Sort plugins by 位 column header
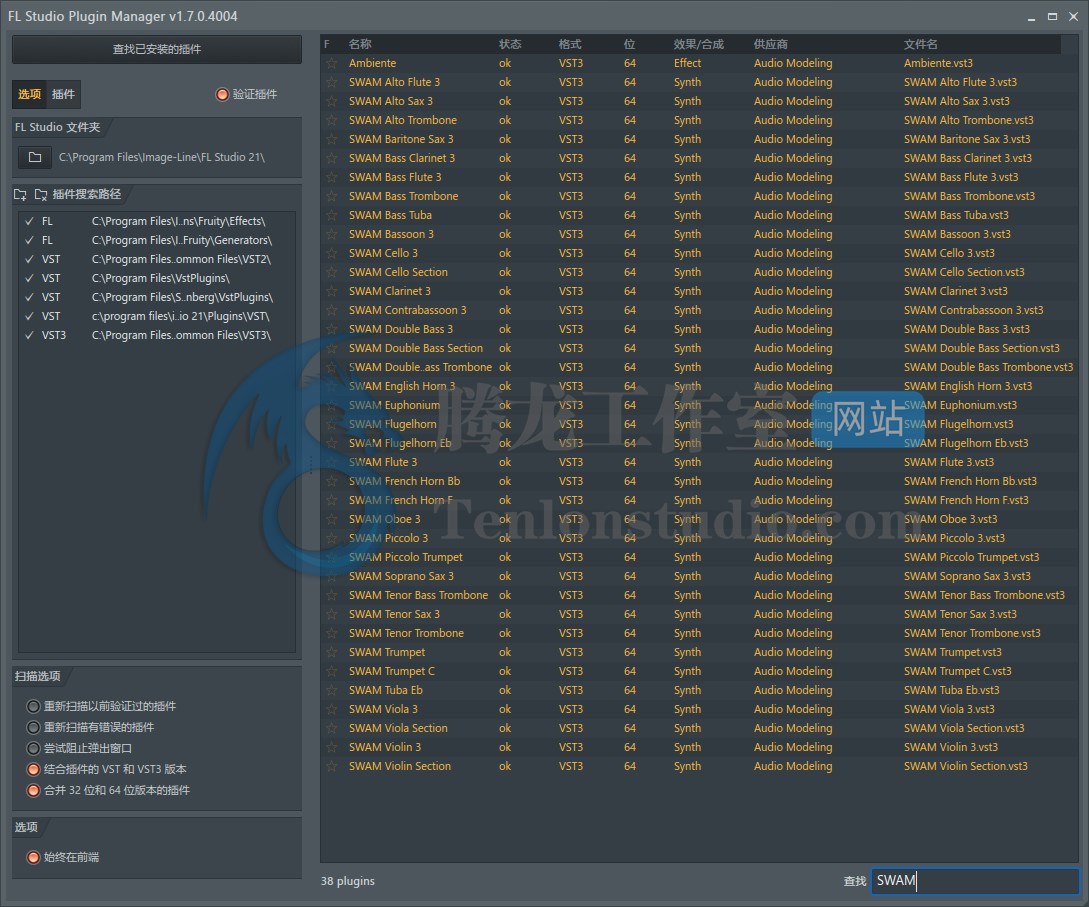1089x907 pixels. coord(629,44)
